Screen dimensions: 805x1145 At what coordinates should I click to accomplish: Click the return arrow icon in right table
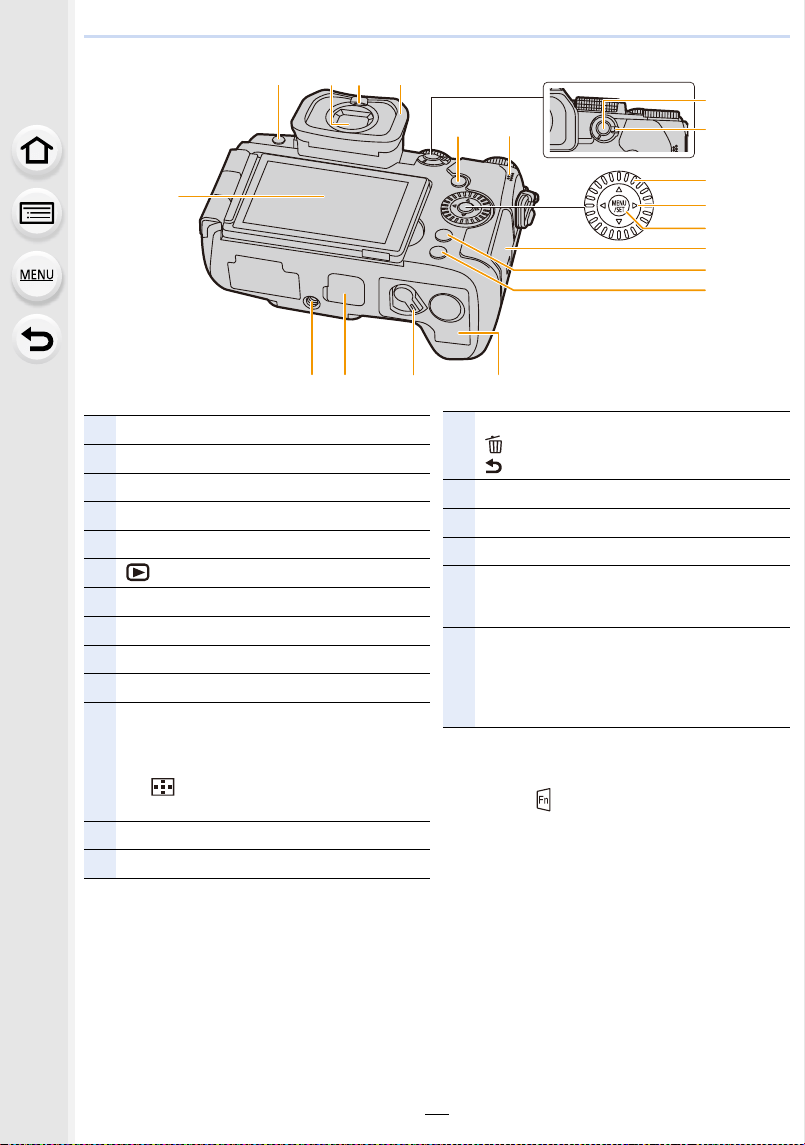pos(495,466)
